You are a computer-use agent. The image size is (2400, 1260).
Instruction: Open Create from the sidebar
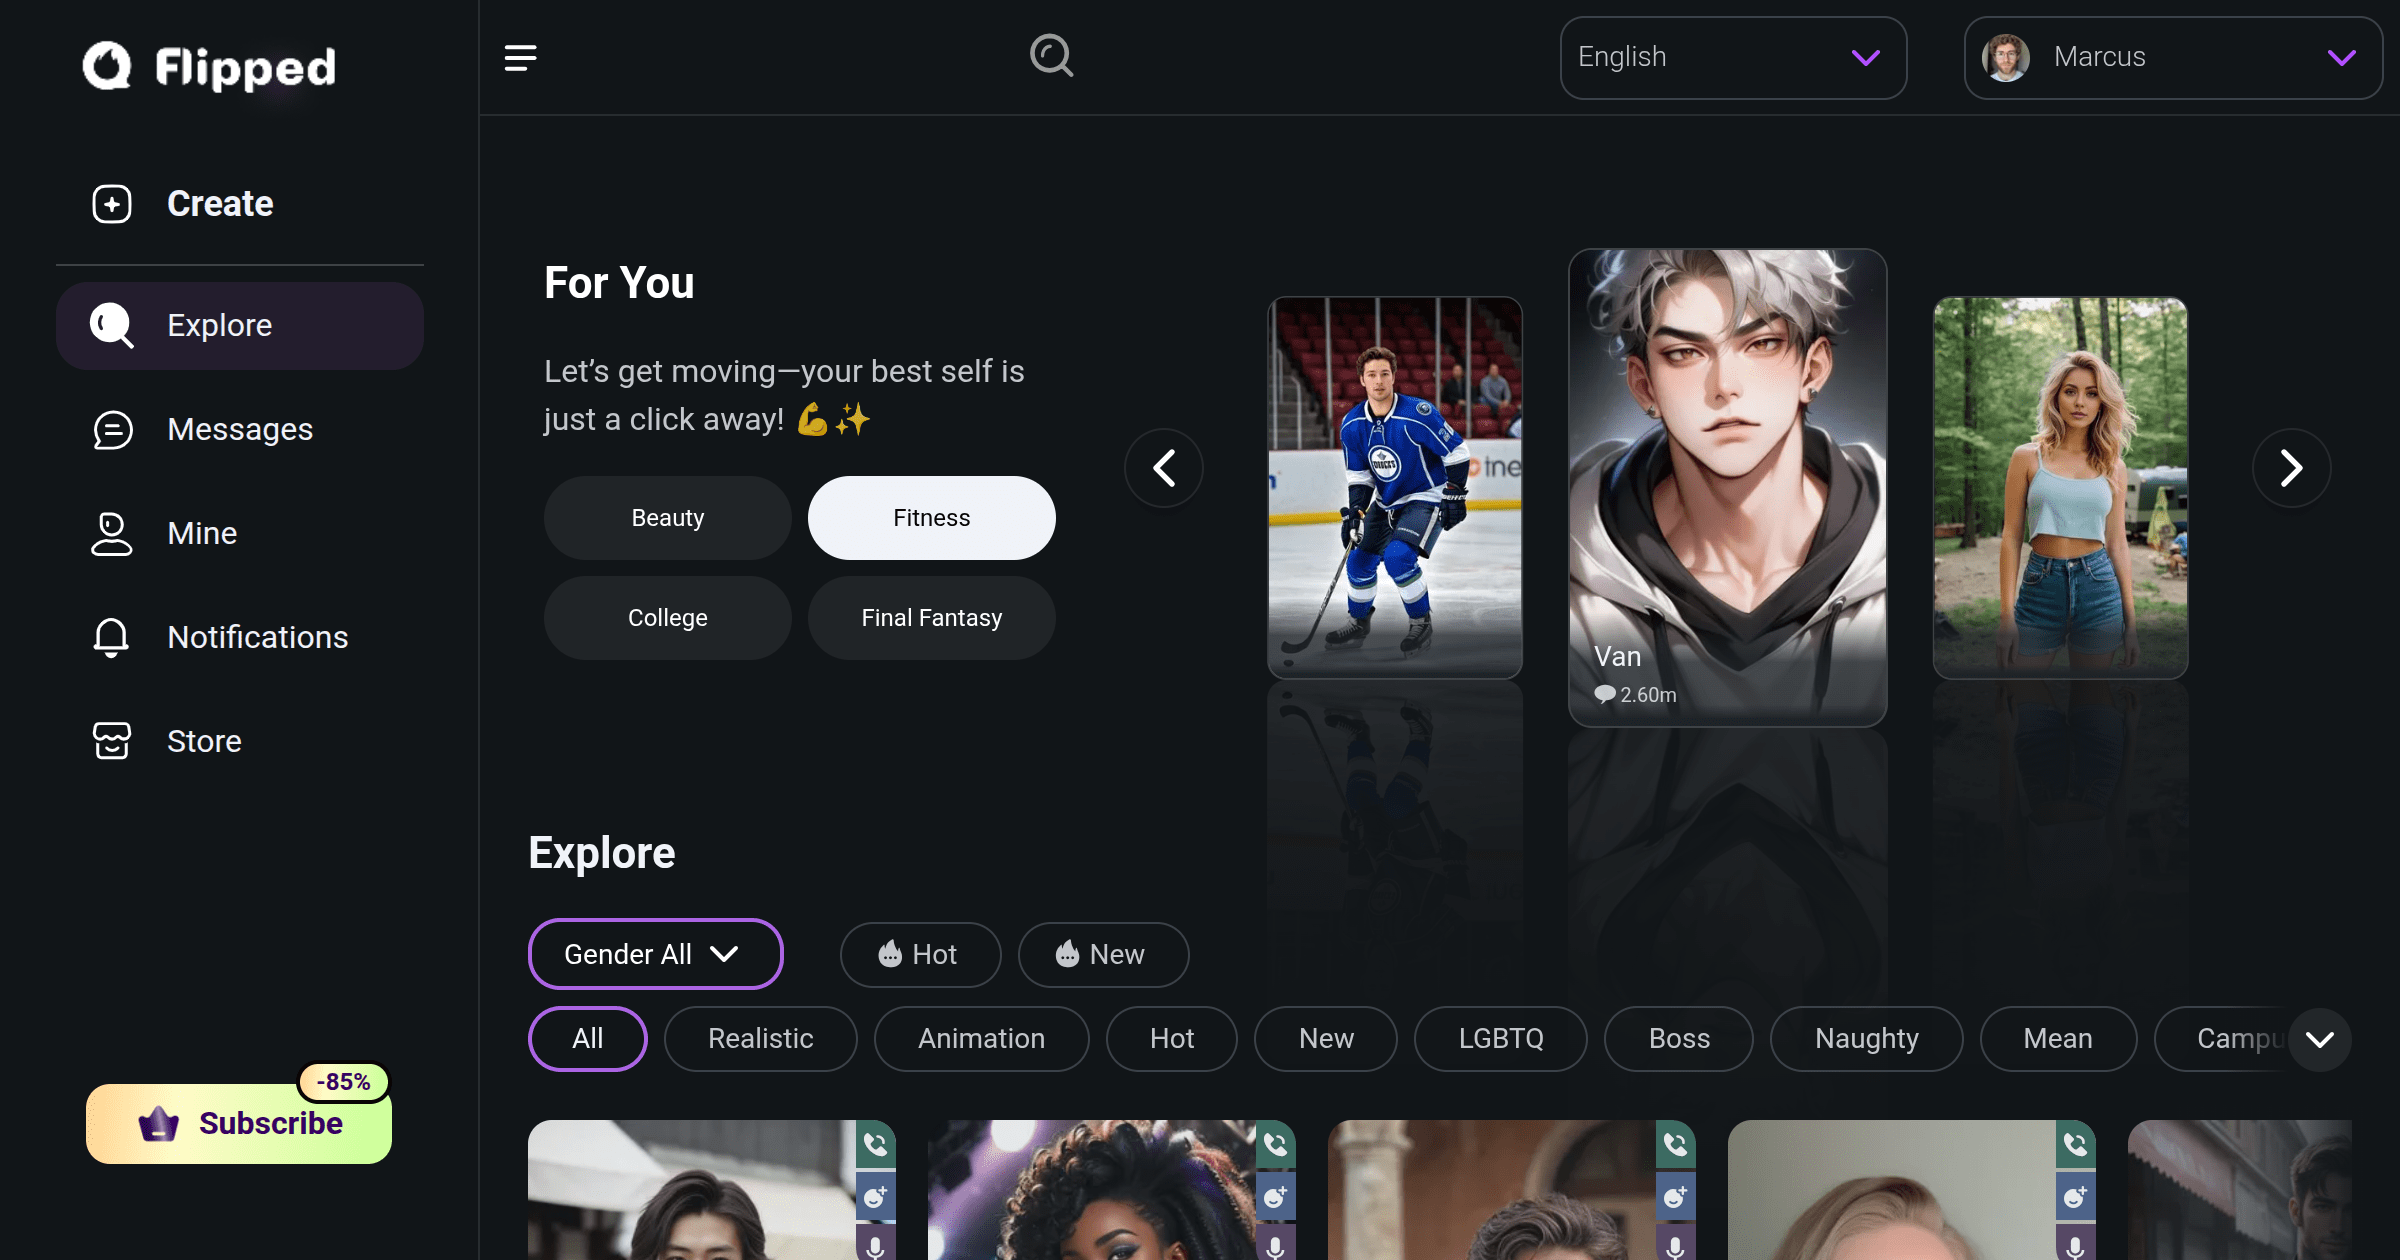click(x=220, y=204)
